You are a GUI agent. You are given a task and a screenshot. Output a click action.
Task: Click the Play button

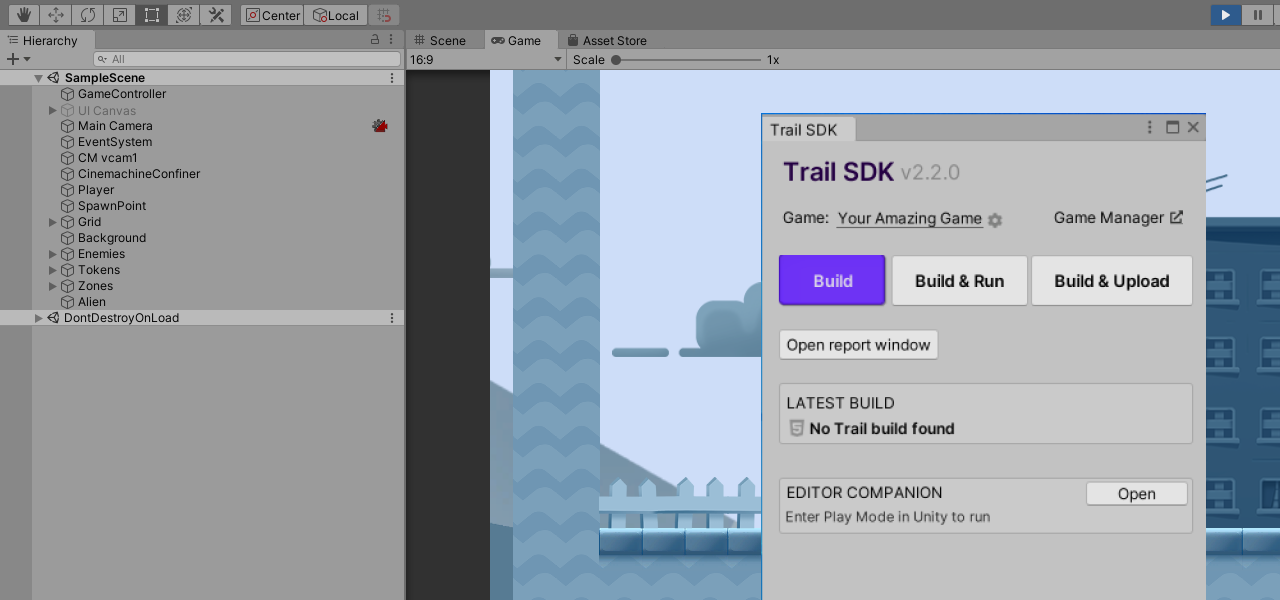click(x=1225, y=15)
